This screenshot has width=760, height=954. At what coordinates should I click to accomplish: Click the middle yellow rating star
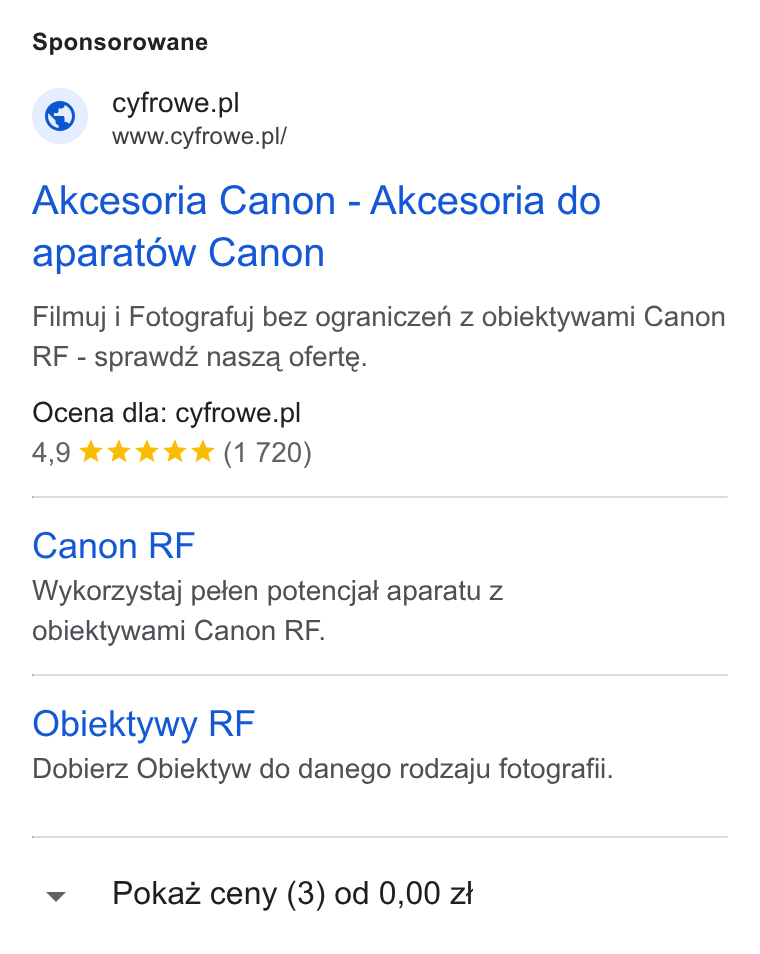coord(147,452)
